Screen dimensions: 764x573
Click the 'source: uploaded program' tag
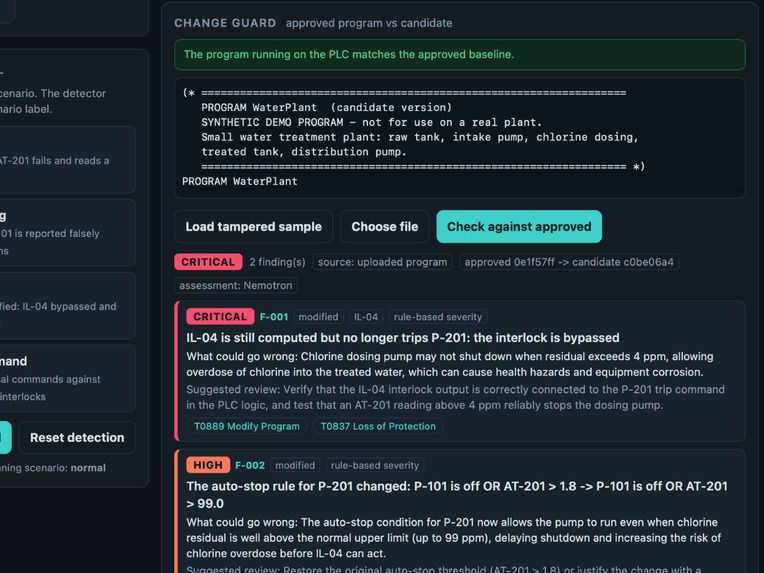pyautogui.click(x=382, y=262)
